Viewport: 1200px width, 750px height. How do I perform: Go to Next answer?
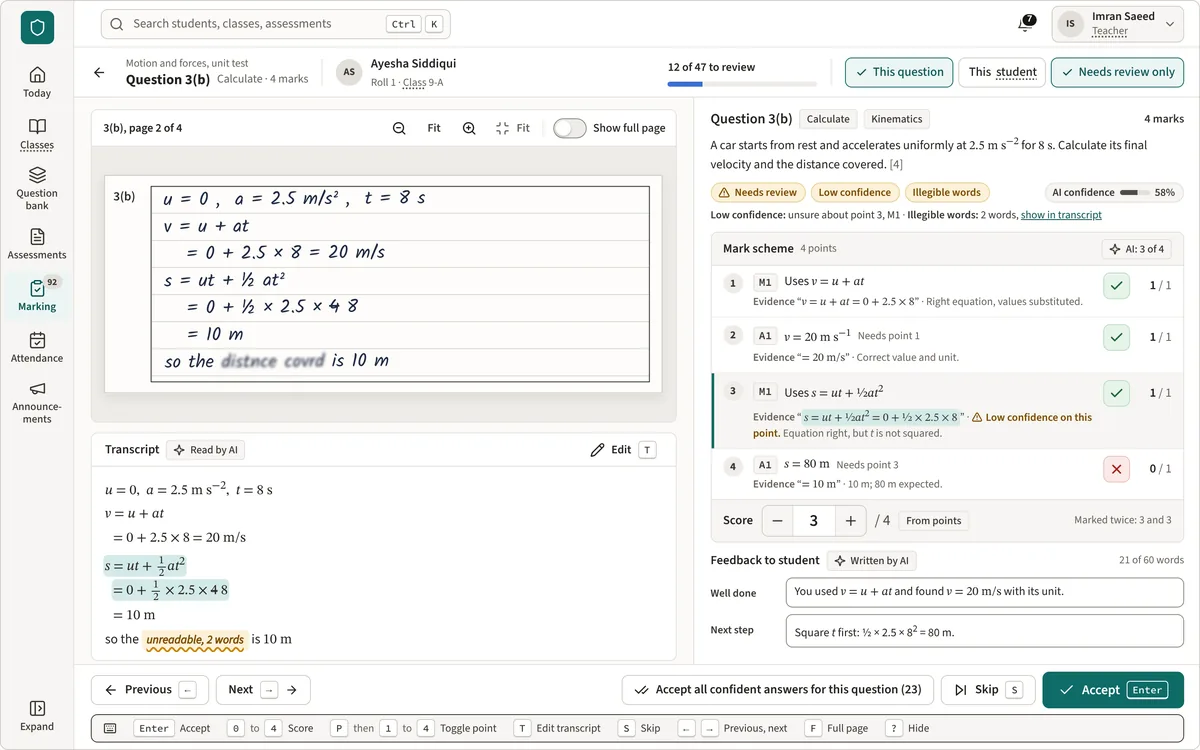(x=263, y=690)
